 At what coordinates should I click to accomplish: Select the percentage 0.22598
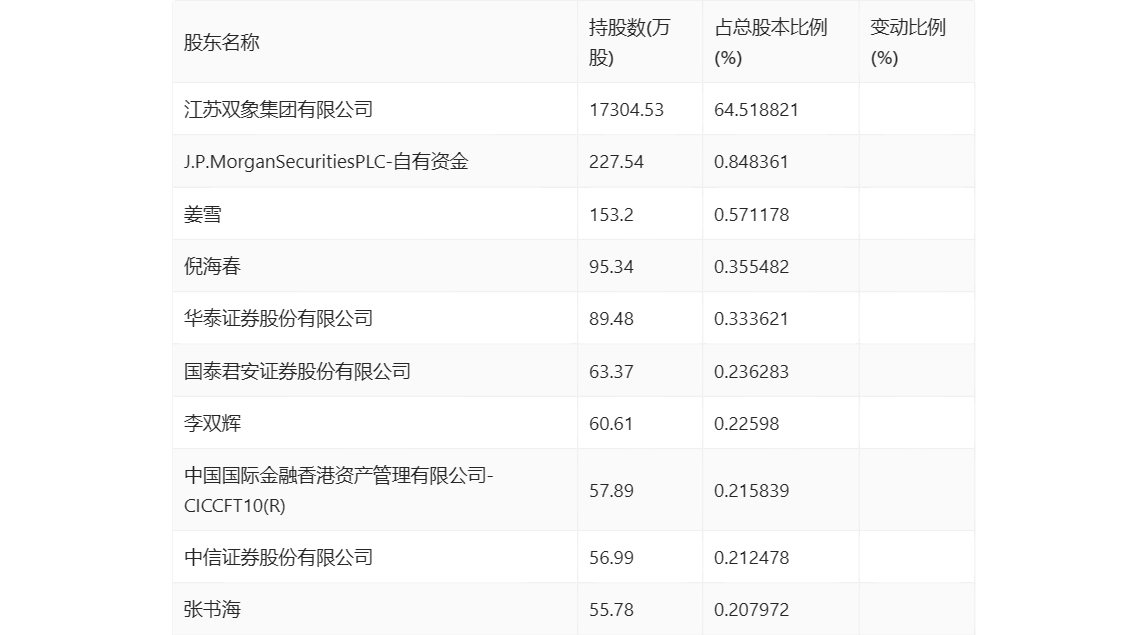pyautogui.click(x=747, y=423)
